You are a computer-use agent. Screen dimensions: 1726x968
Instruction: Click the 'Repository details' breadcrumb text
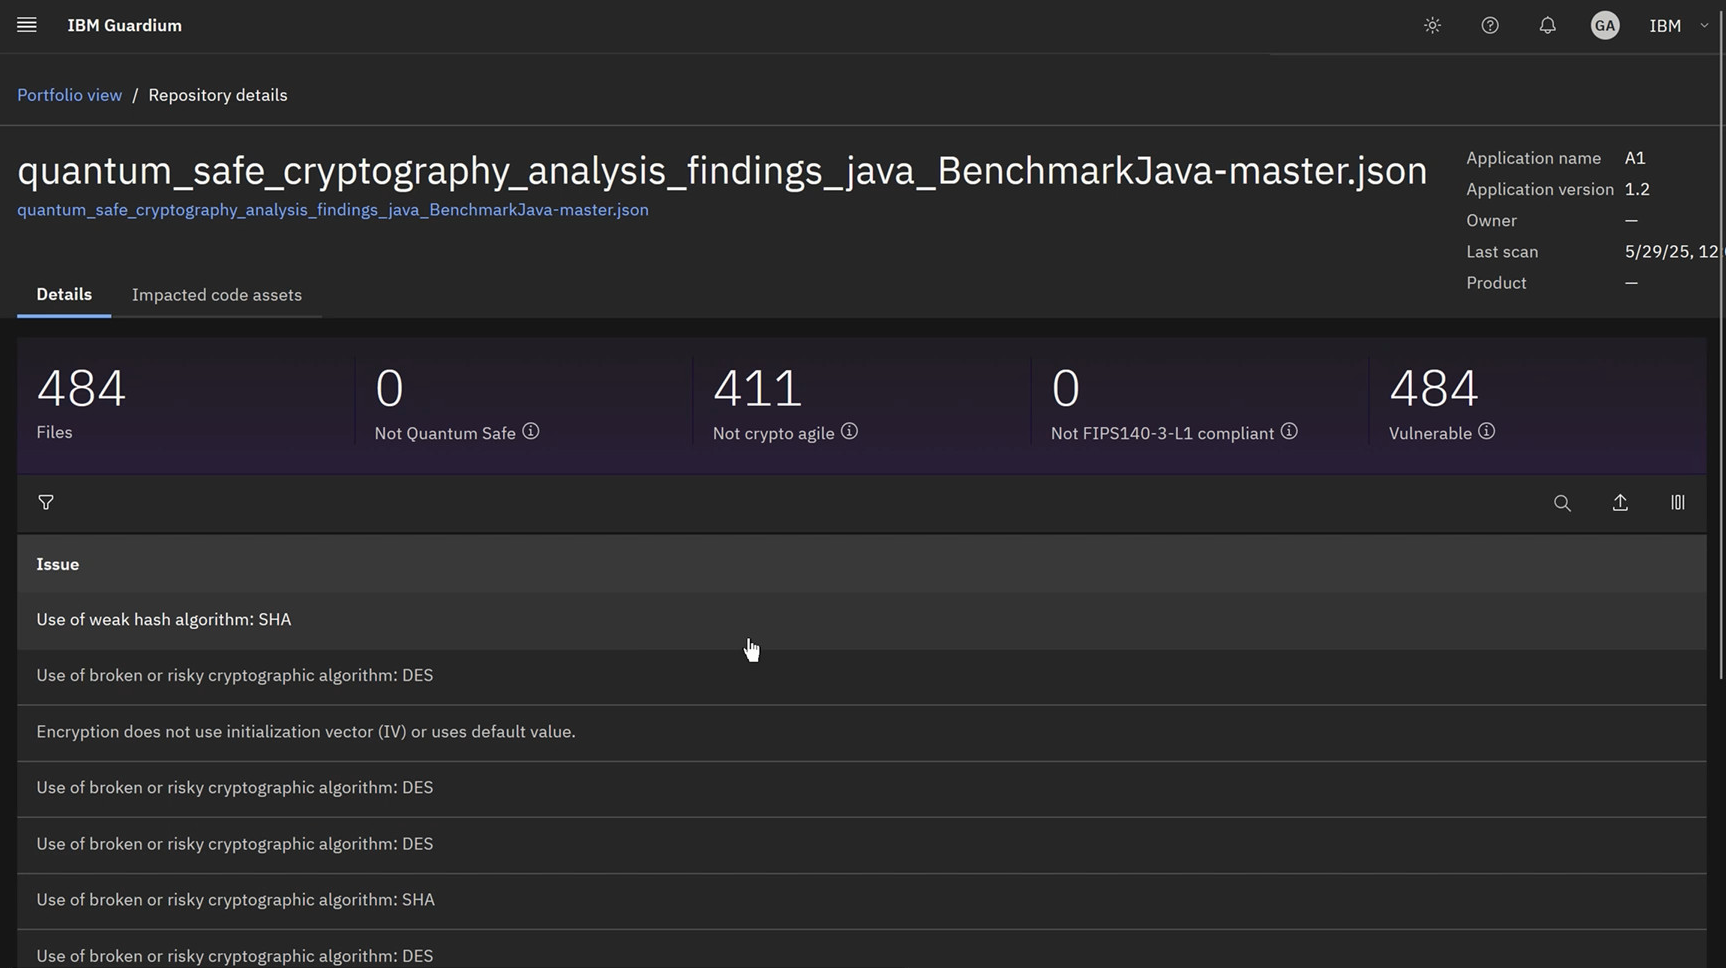[x=218, y=95]
